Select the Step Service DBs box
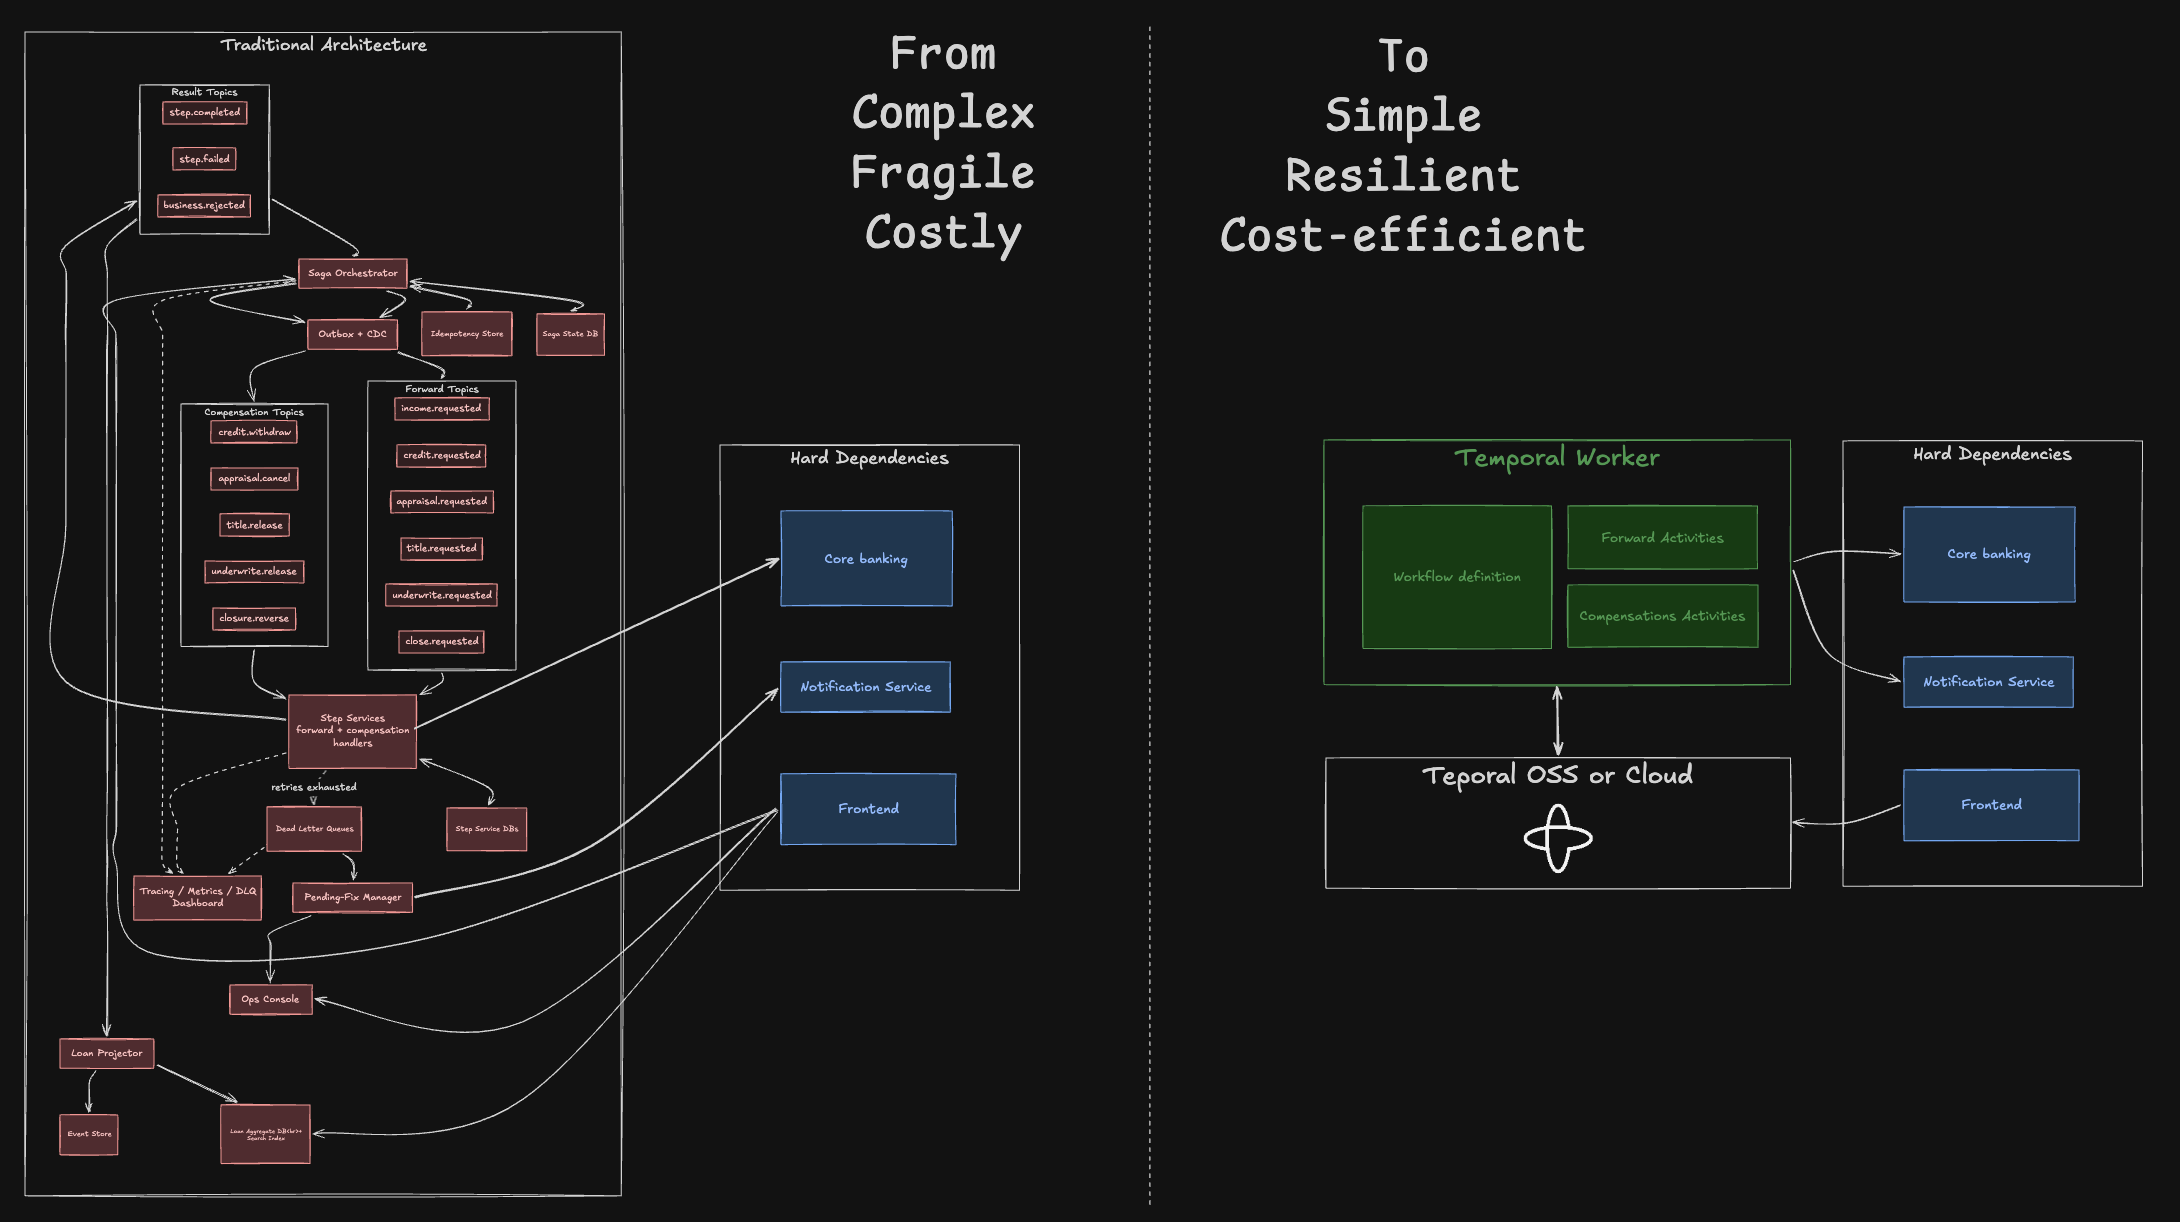 pyautogui.click(x=486, y=829)
